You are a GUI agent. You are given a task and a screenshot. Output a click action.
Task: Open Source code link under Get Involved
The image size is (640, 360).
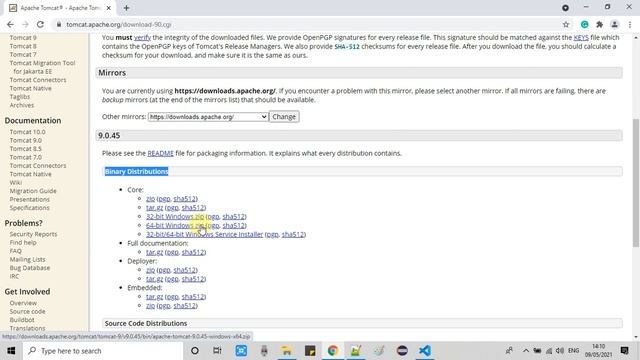coord(28,311)
